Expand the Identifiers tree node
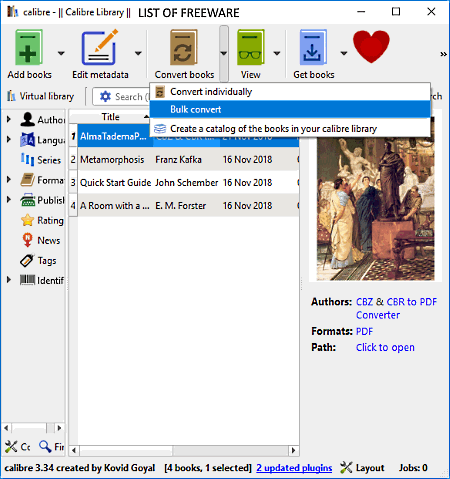Viewport: 450px width, 479px height. (9, 280)
